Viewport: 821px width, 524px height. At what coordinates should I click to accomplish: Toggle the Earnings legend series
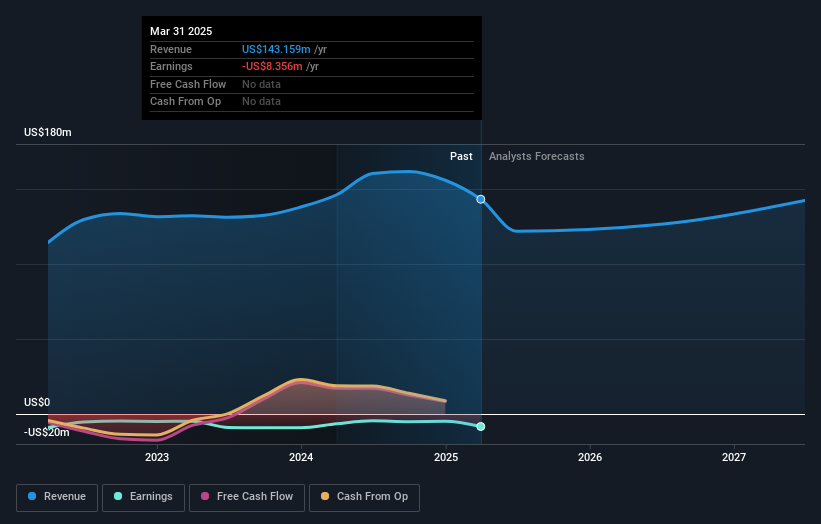tap(143, 497)
